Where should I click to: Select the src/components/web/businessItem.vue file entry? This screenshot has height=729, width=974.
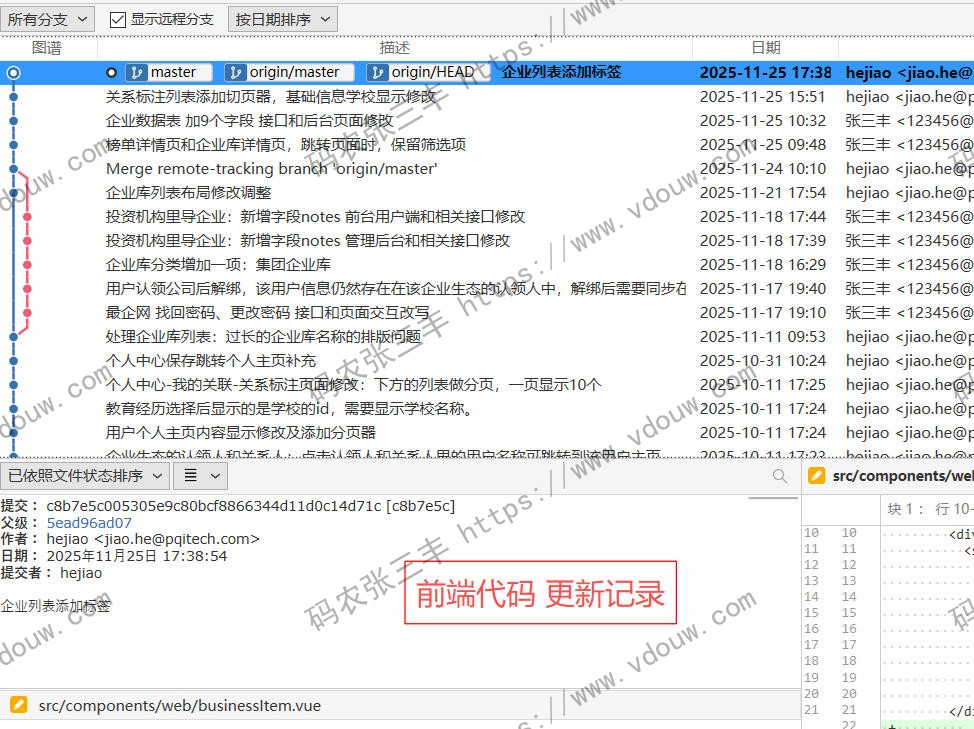[x=180, y=705]
